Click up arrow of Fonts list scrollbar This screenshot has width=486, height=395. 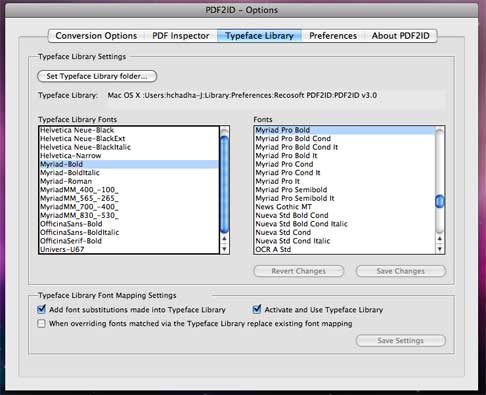pyautogui.click(x=440, y=239)
